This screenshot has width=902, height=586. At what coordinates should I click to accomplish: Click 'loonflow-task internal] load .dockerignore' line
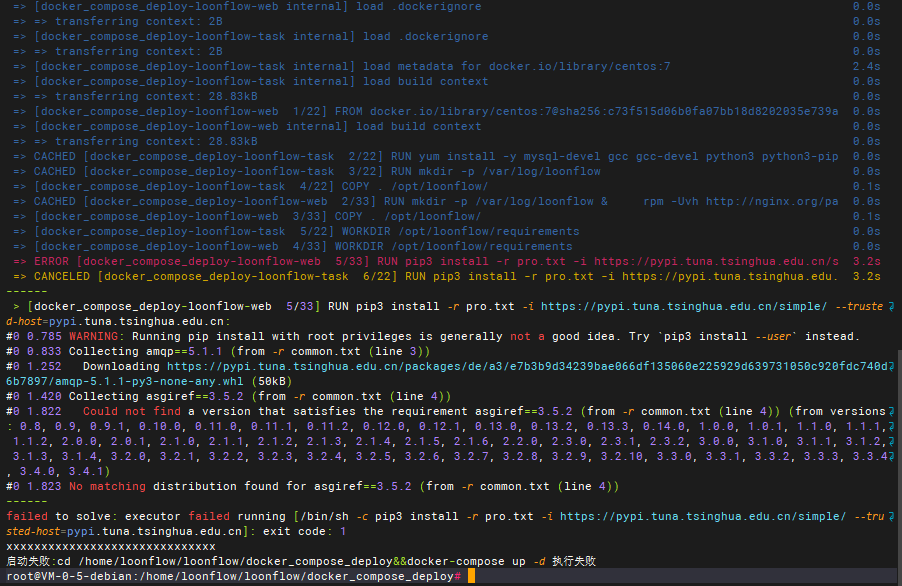click(446, 37)
